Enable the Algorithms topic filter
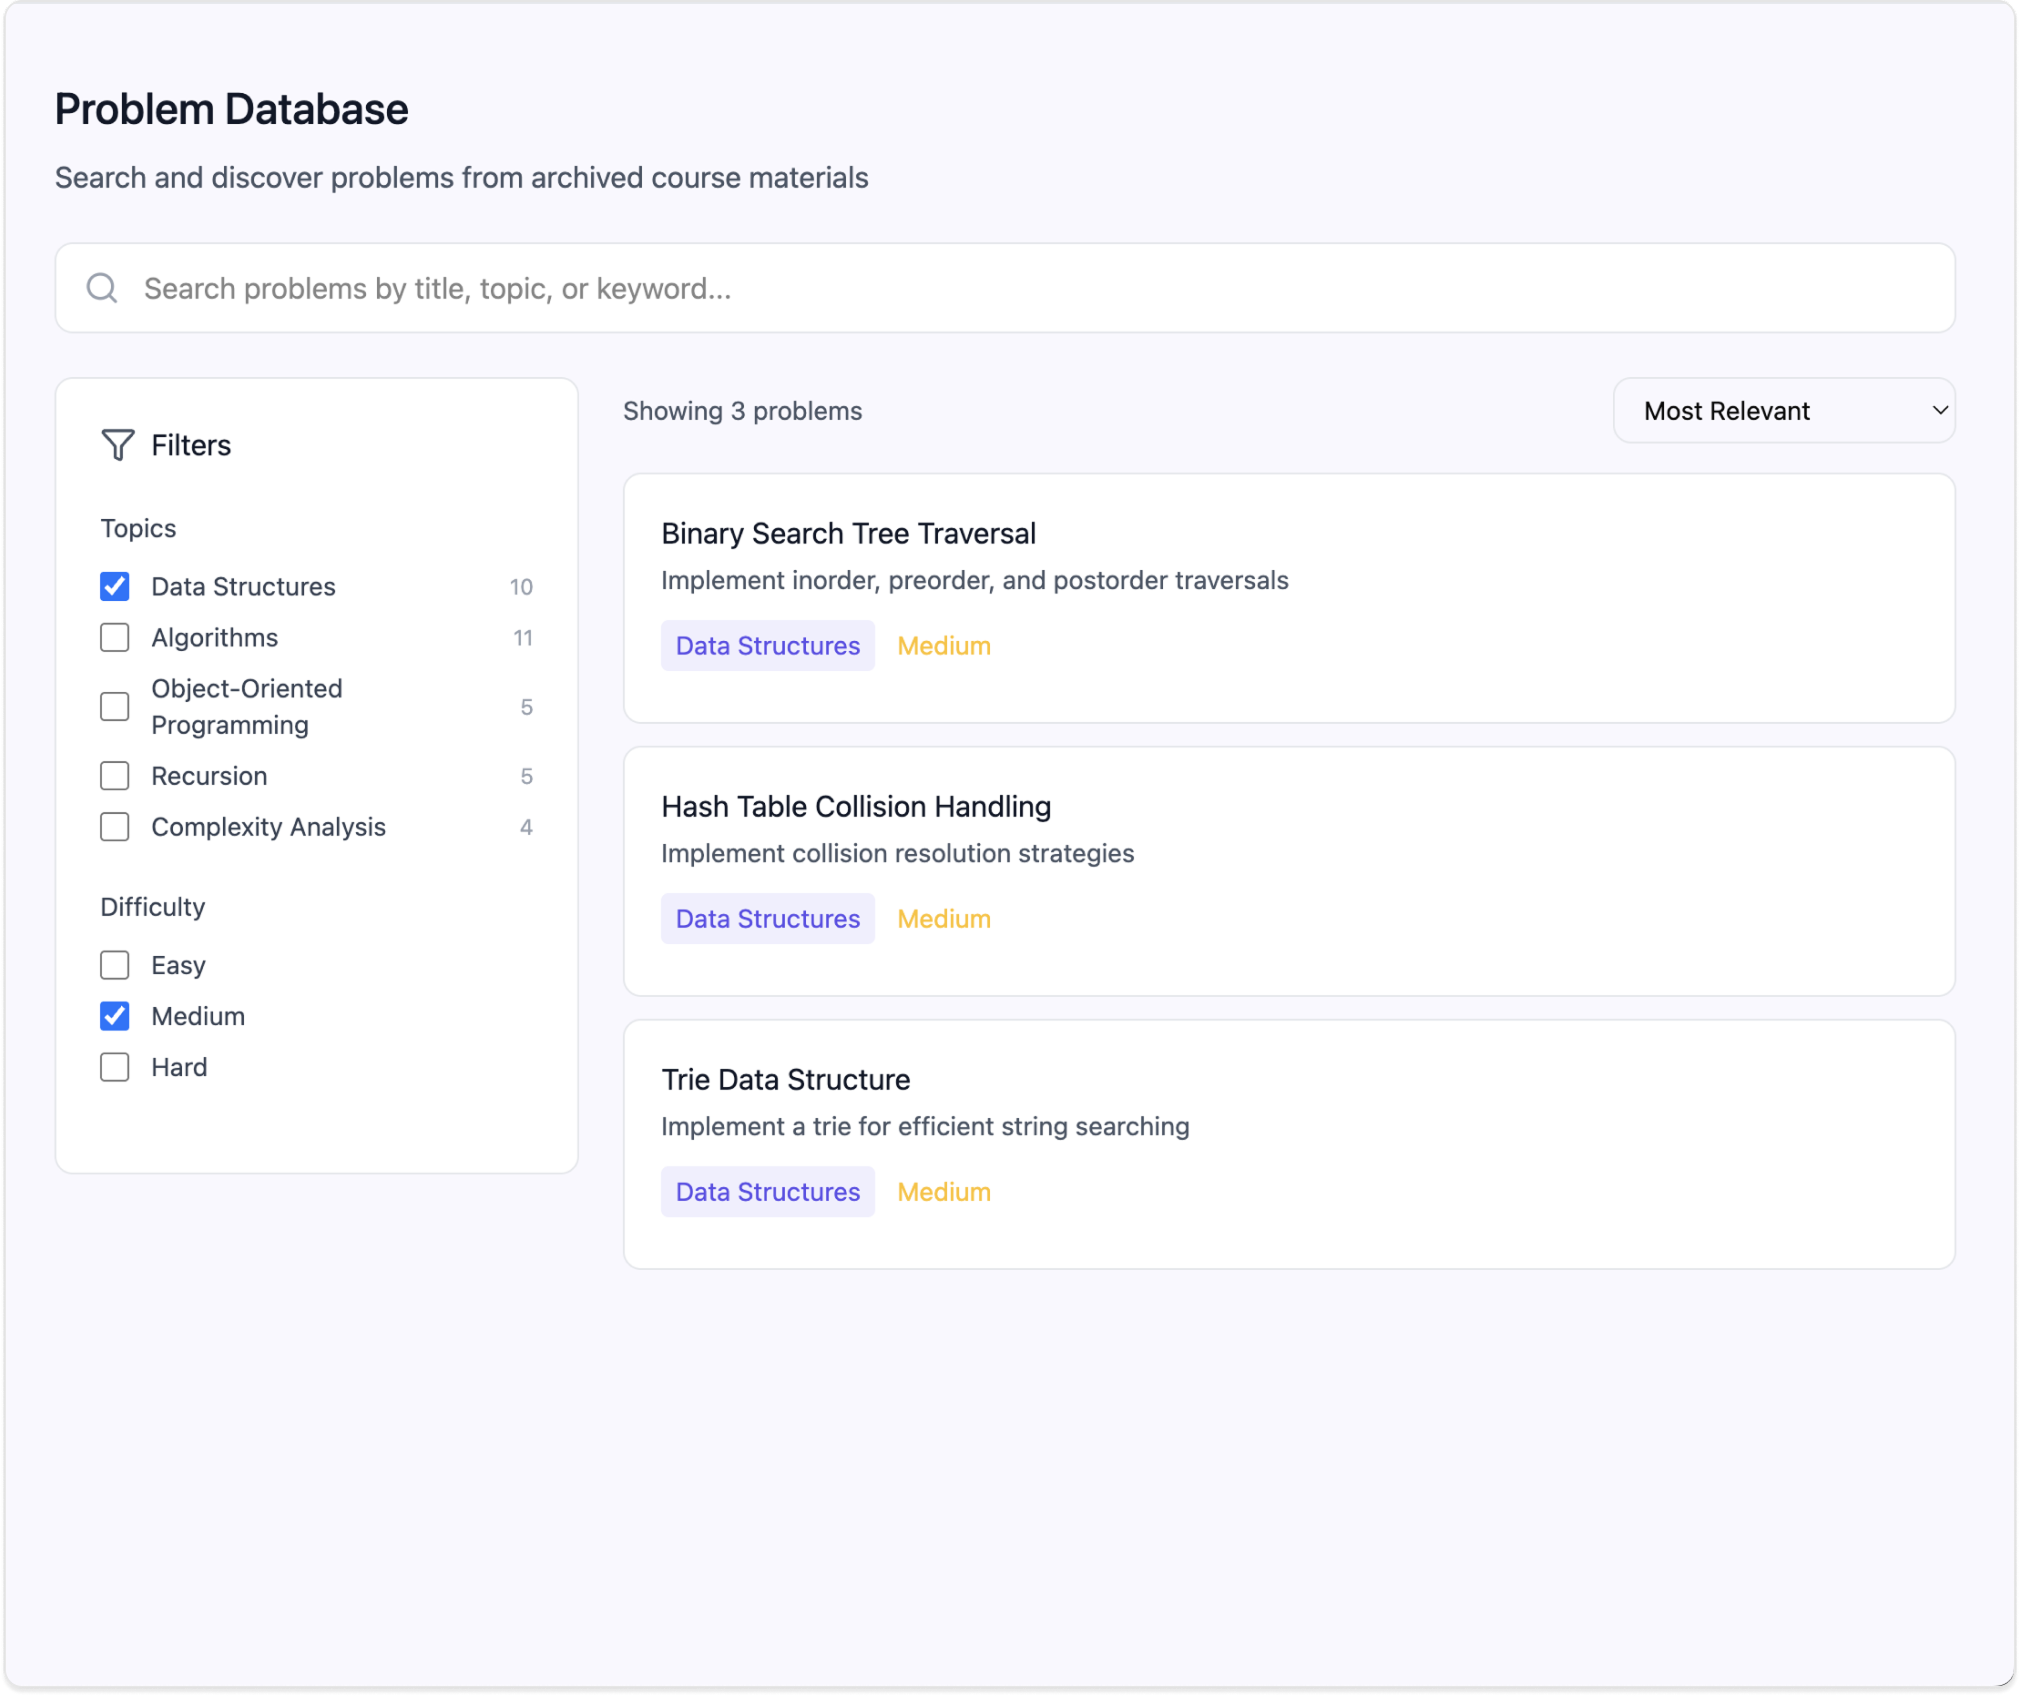This screenshot has width=2020, height=1696. tap(115, 637)
